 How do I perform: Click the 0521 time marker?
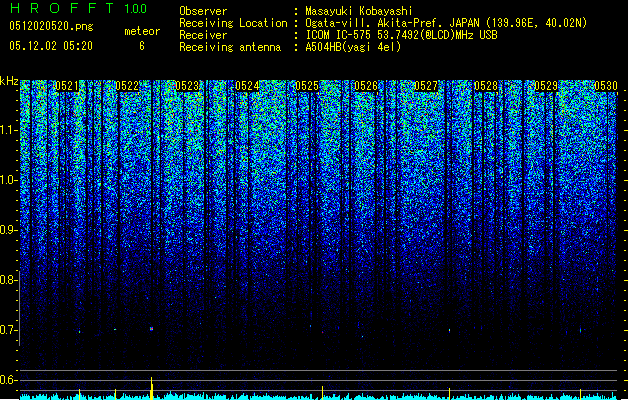point(67,86)
